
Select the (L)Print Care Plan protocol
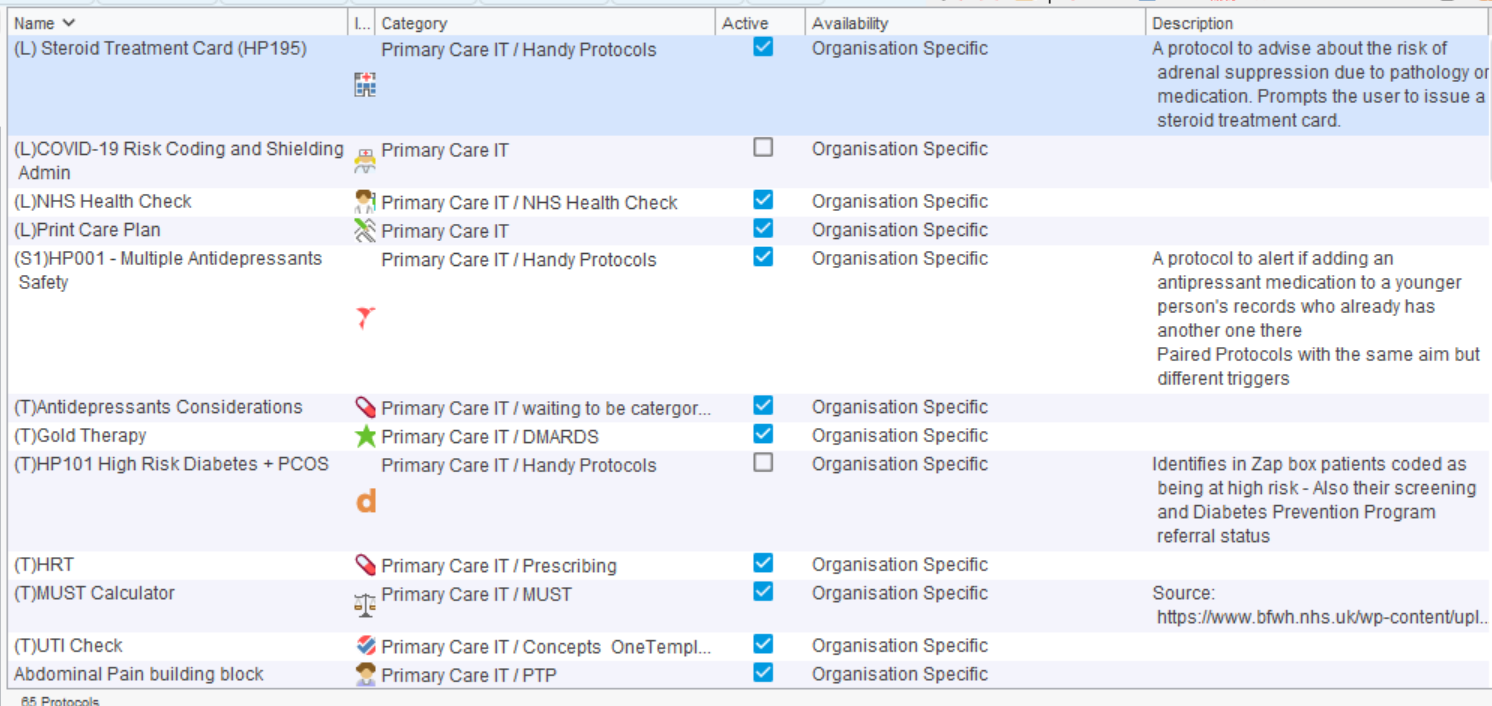(87, 230)
